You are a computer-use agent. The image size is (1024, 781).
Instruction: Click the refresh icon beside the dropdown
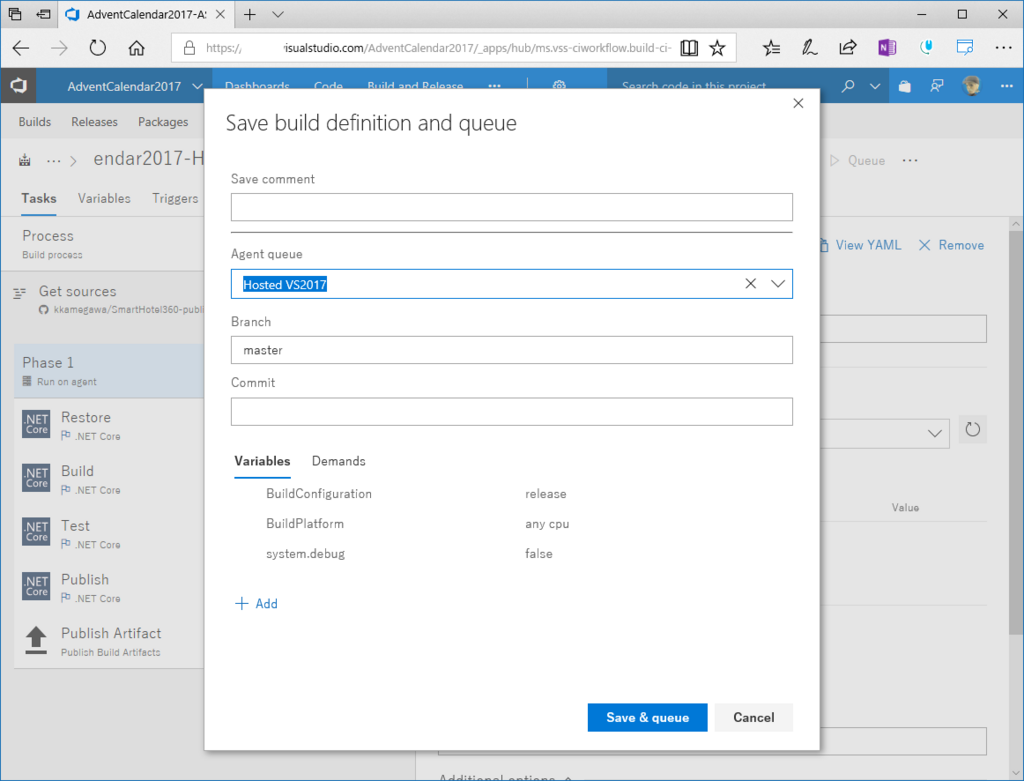click(972, 430)
